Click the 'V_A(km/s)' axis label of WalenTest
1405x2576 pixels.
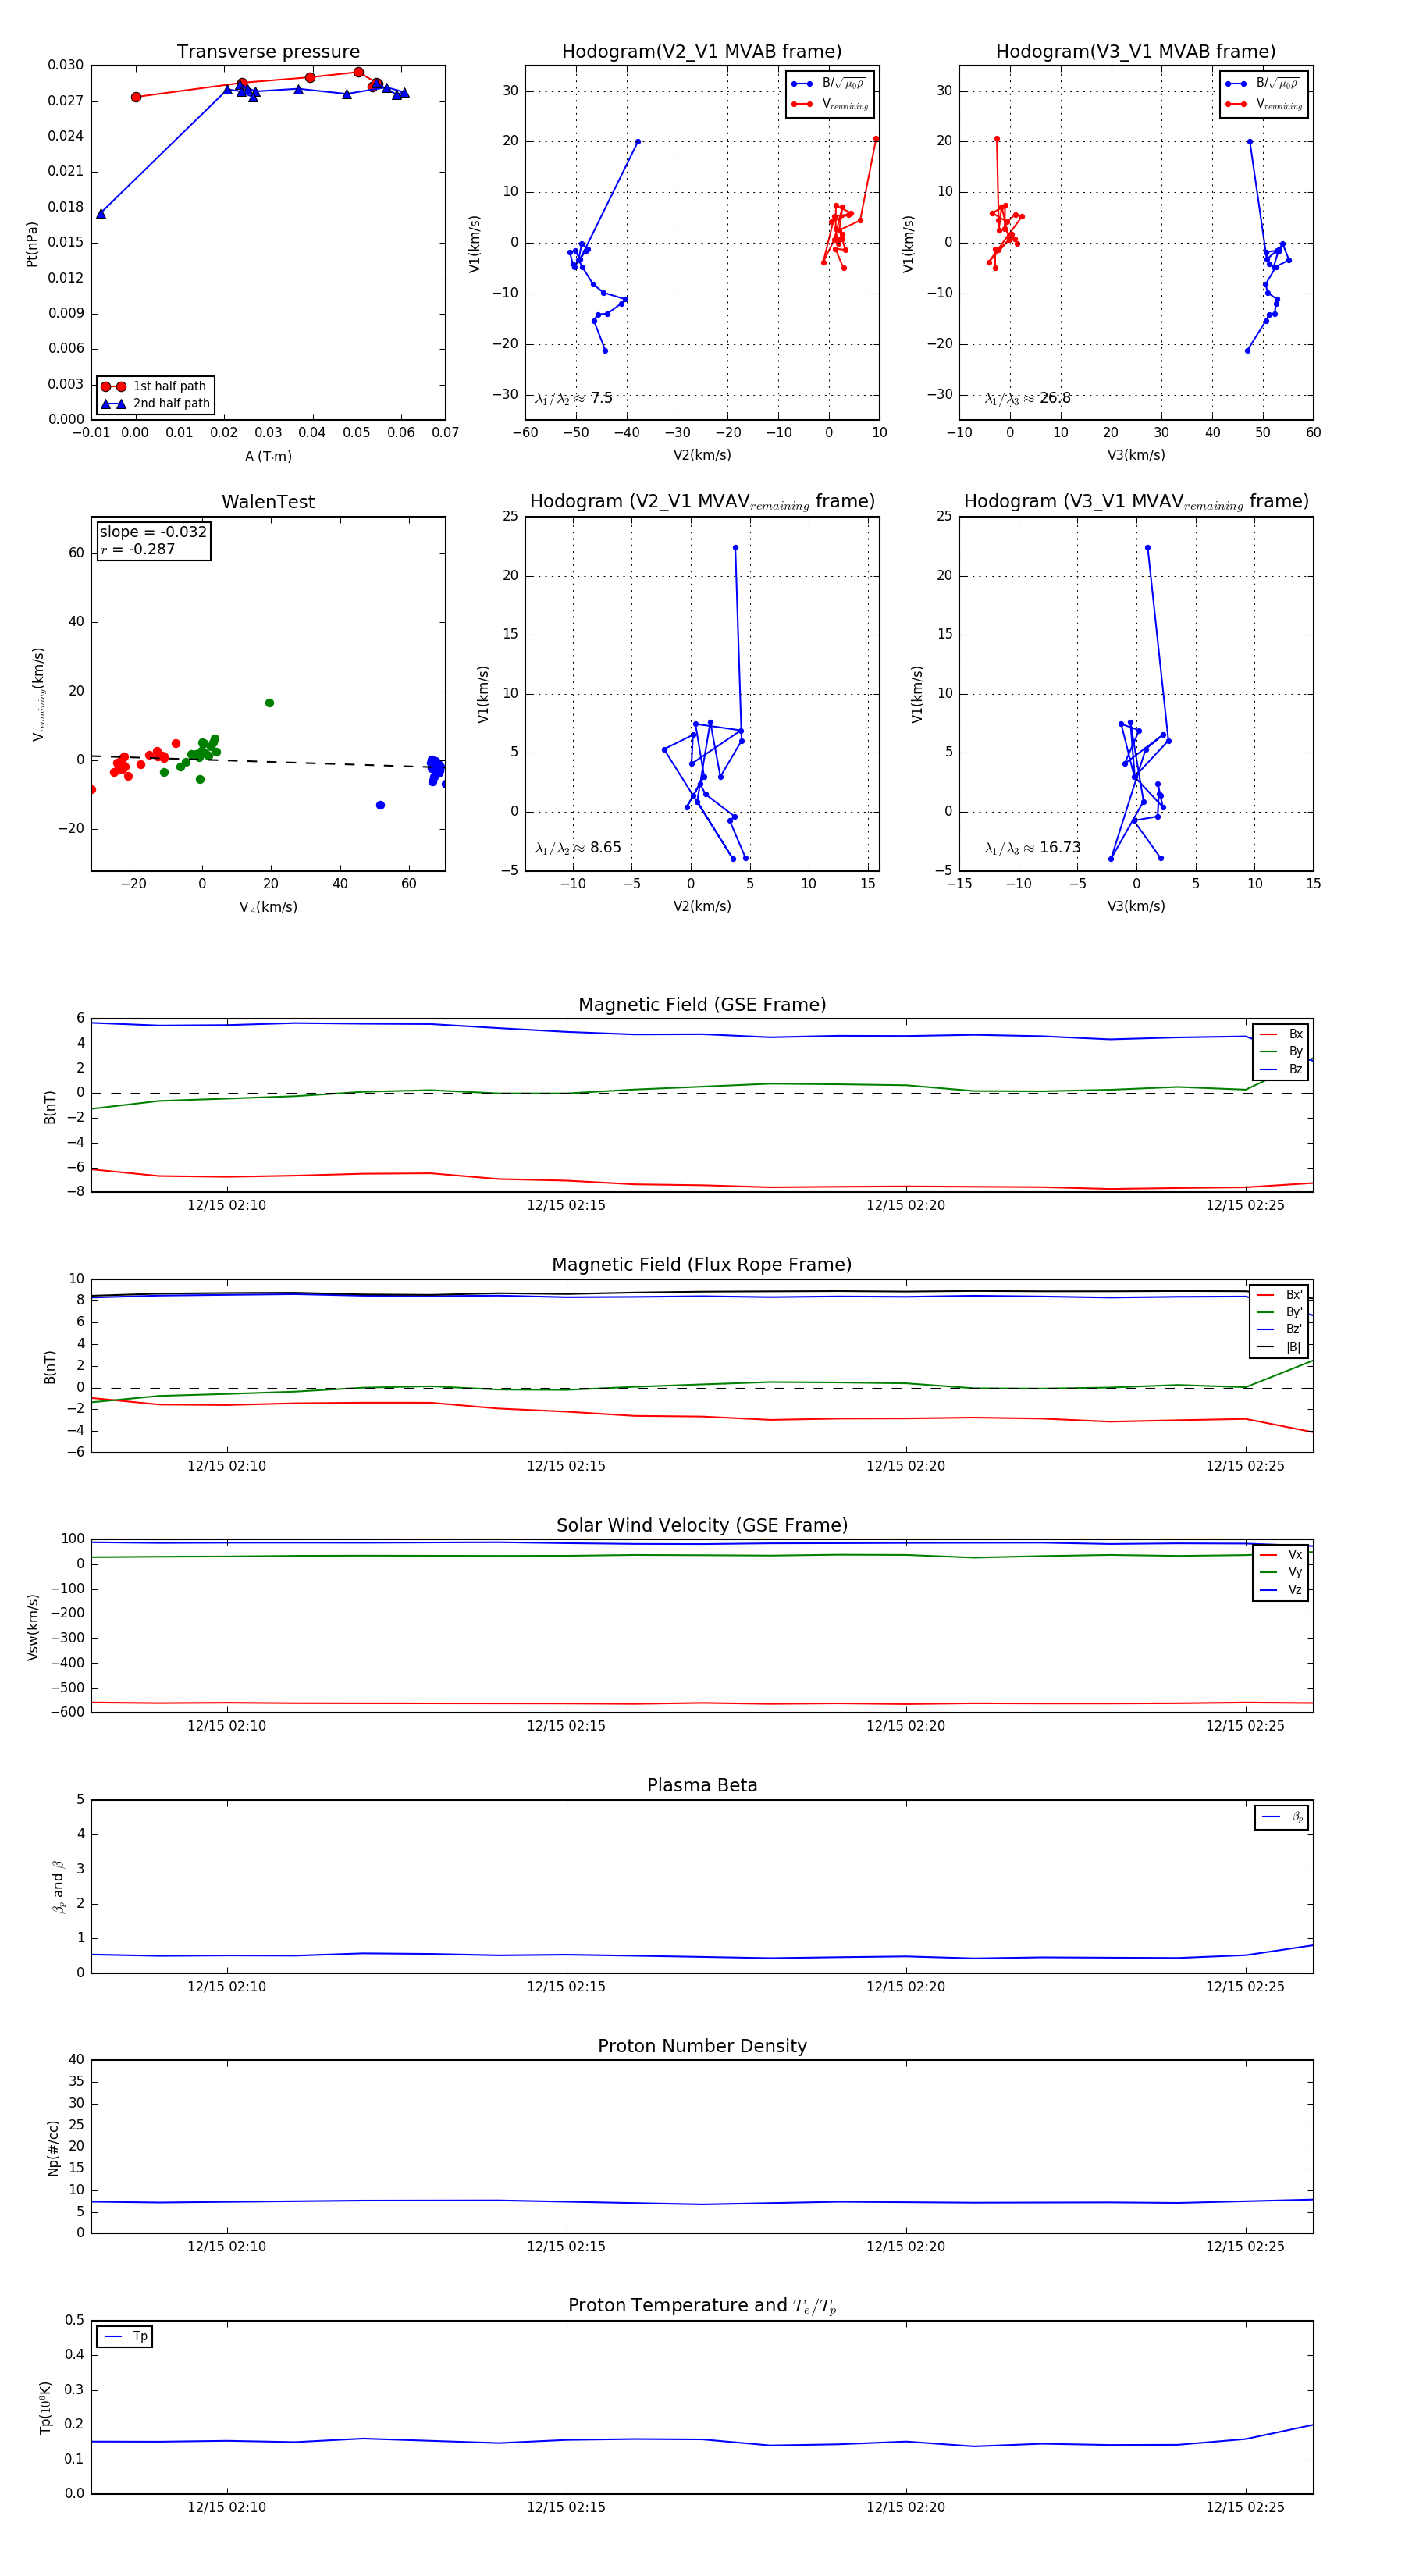click(268, 907)
